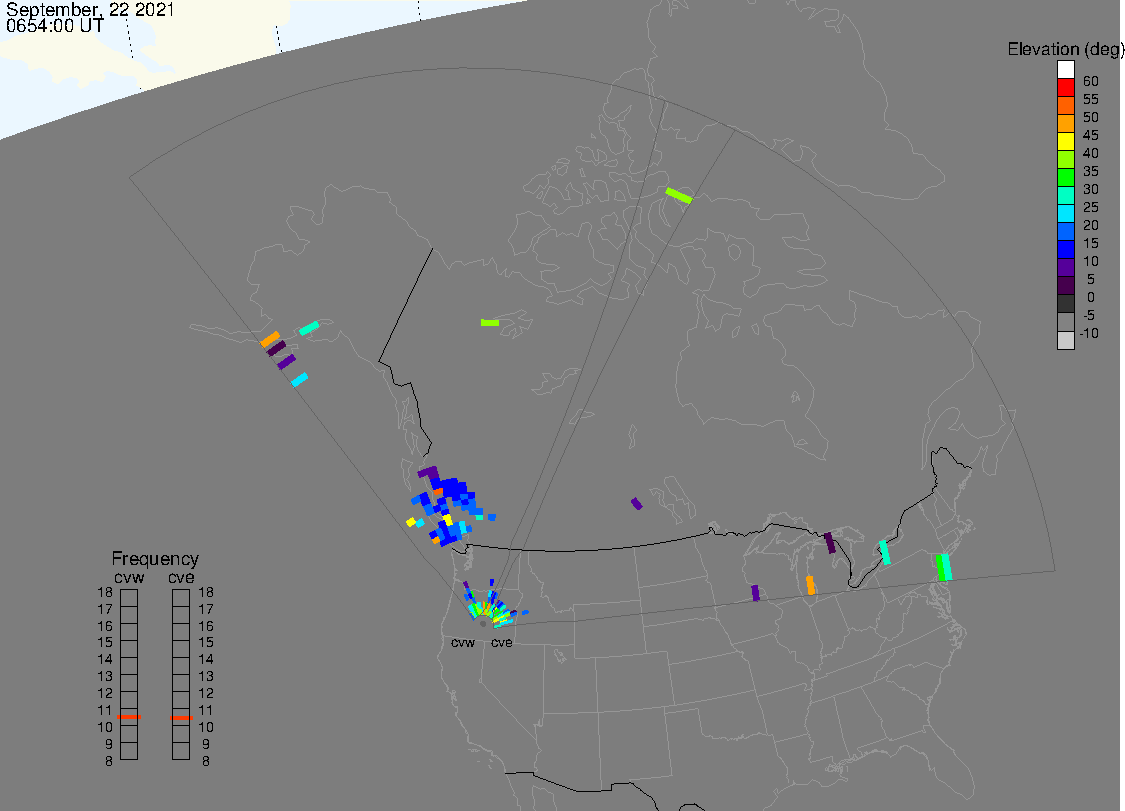Click the "September, 22 2021" date text

coord(90,10)
